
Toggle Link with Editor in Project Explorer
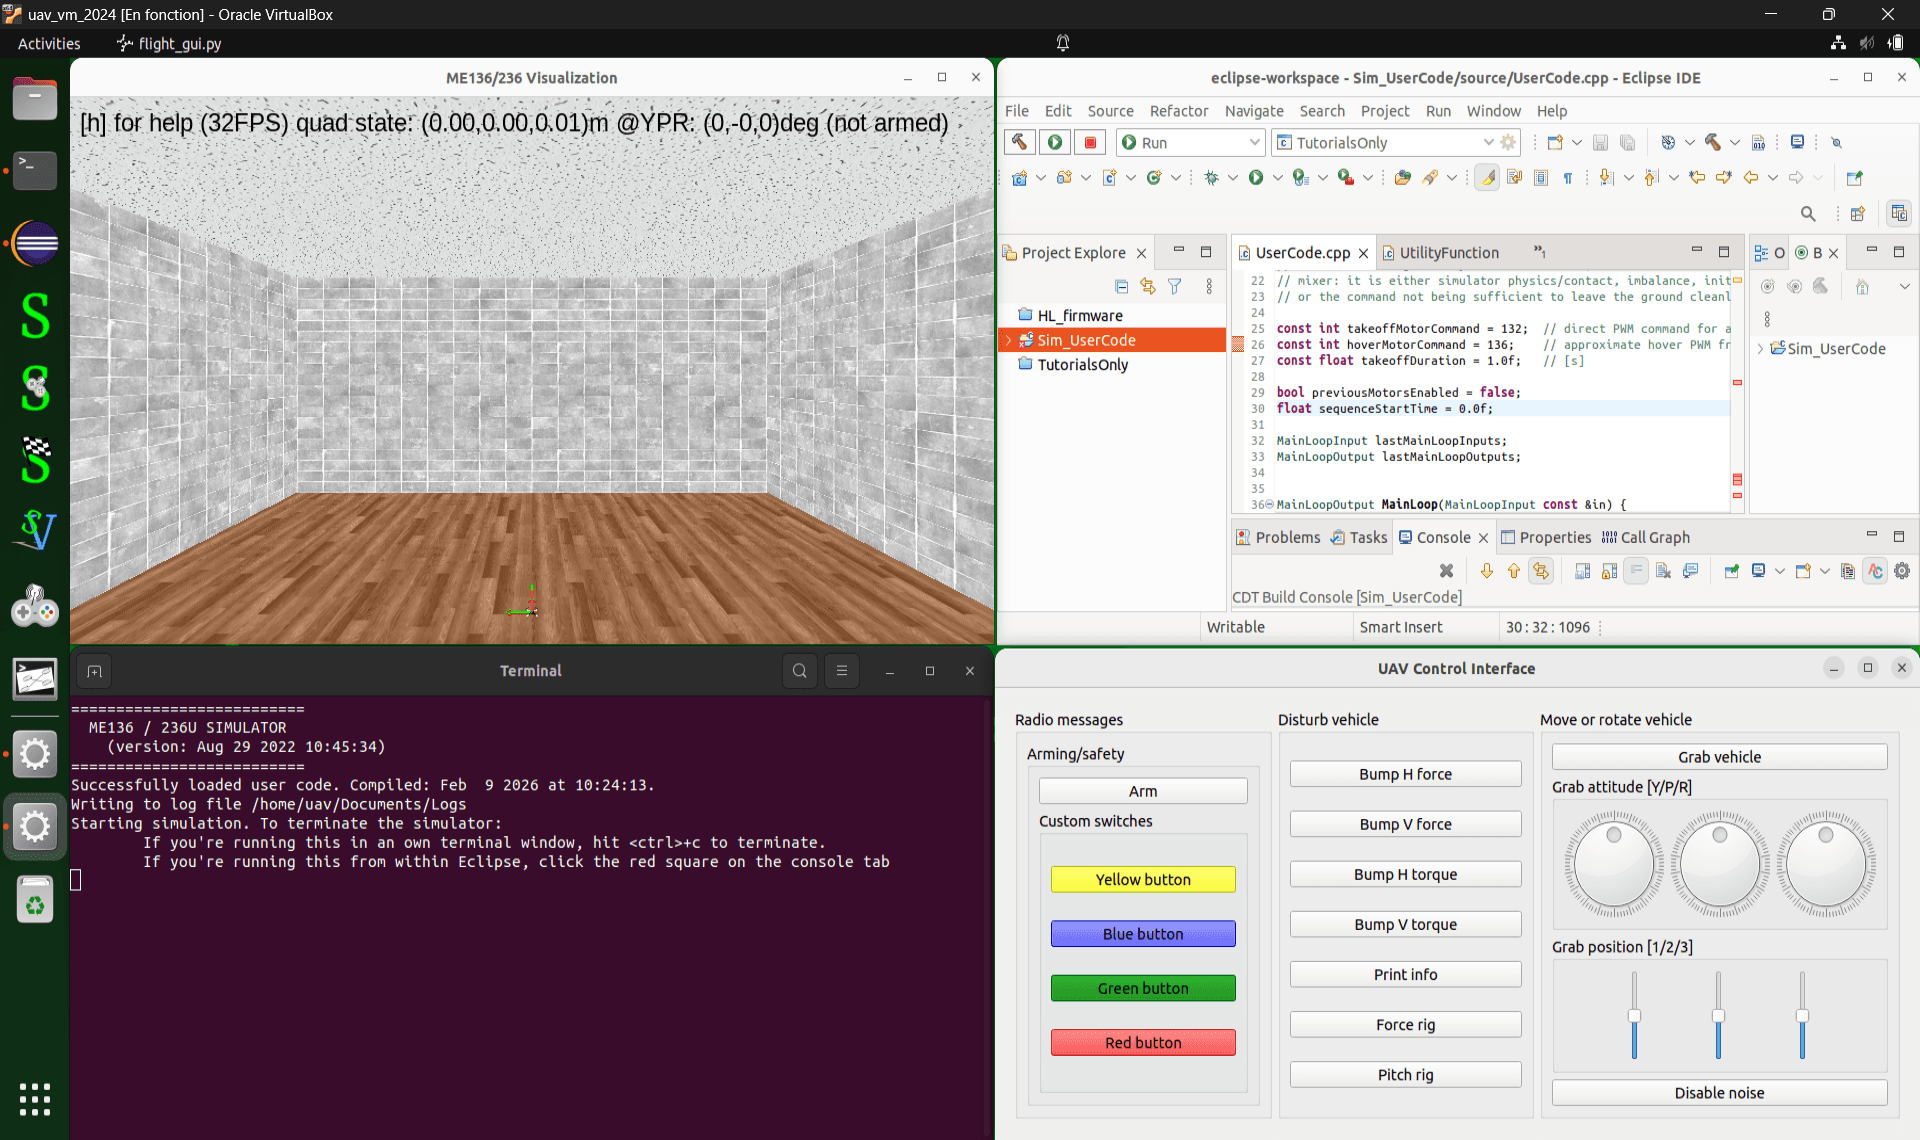[1148, 287]
